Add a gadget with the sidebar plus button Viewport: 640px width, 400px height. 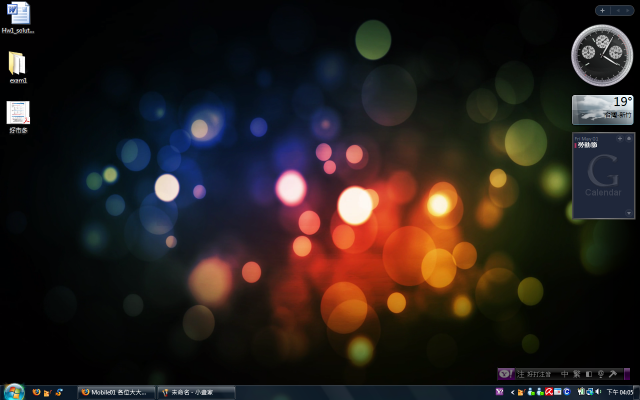tap(602, 10)
